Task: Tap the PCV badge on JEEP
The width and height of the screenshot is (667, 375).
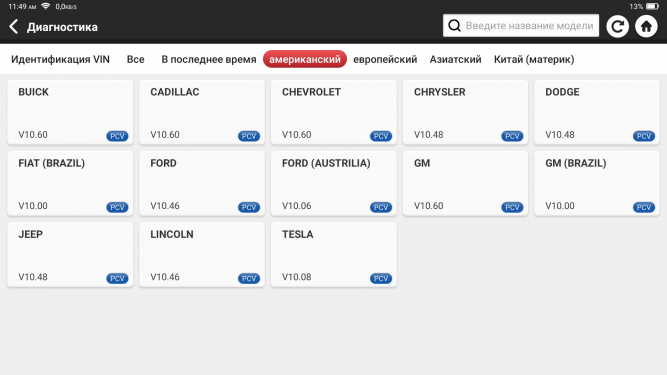Action: pos(117,278)
